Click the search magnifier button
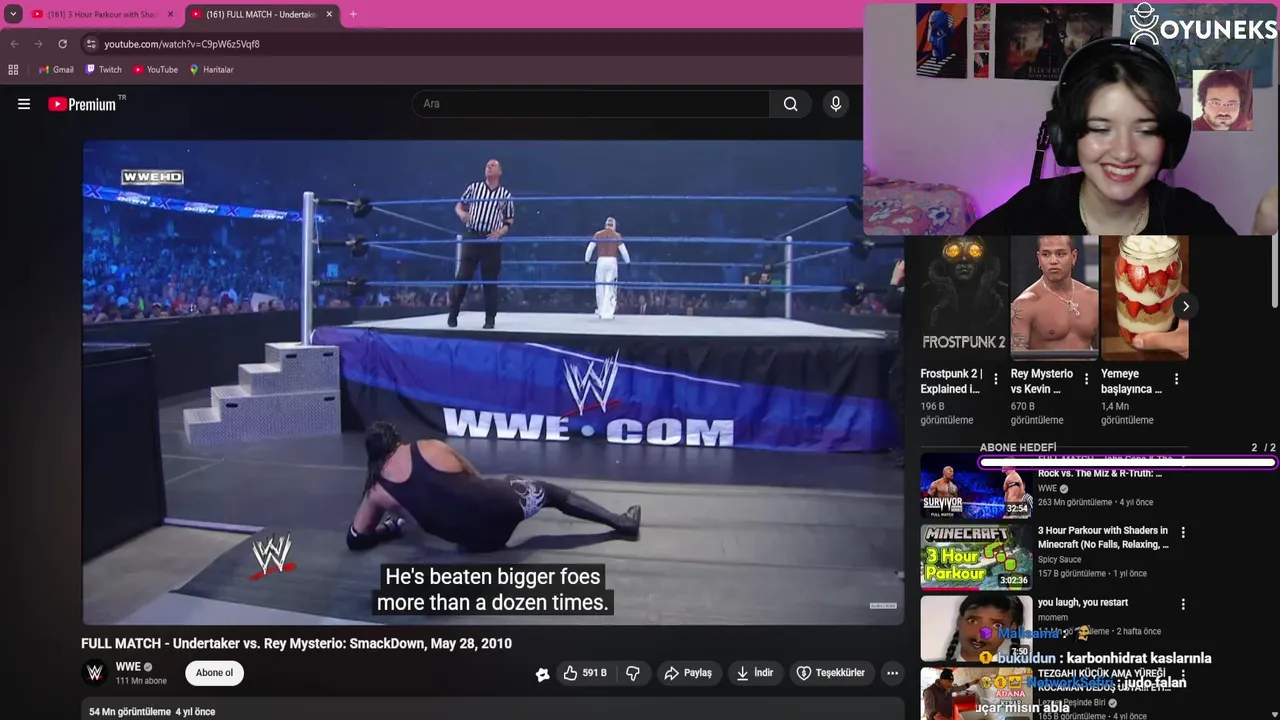This screenshot has width=1280, height=720. (x=790, y=104)
